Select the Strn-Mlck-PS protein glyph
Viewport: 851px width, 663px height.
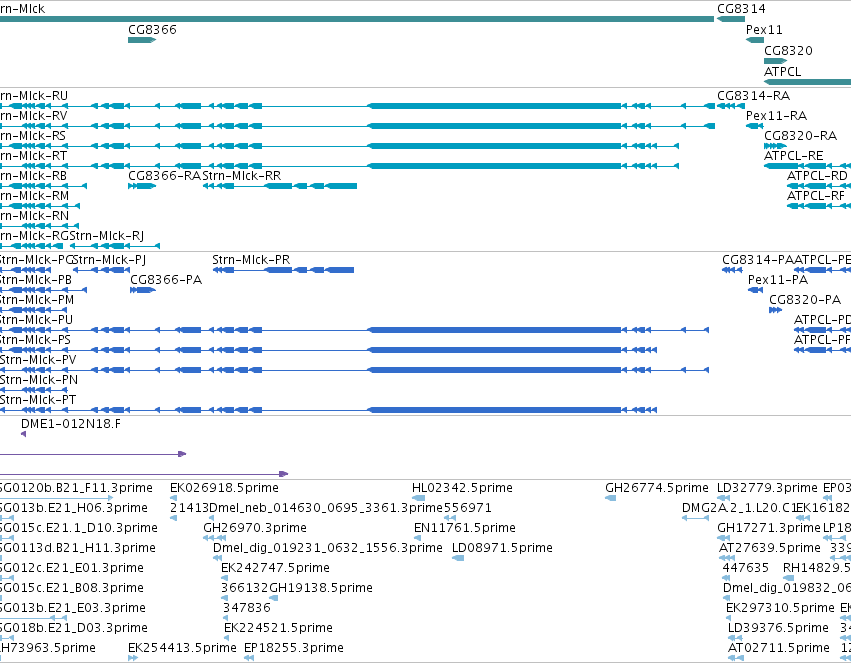(x=328, y=350)
